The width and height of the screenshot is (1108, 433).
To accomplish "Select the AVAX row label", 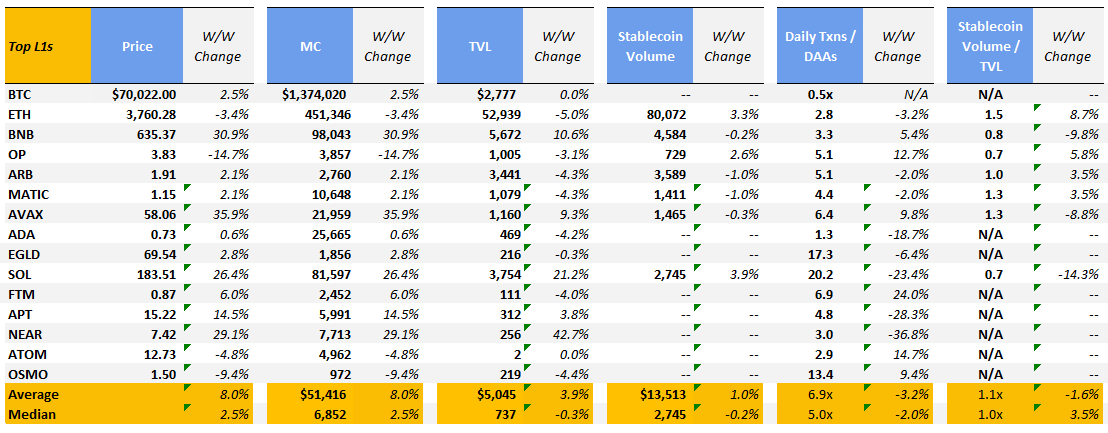I will point(23,214).
